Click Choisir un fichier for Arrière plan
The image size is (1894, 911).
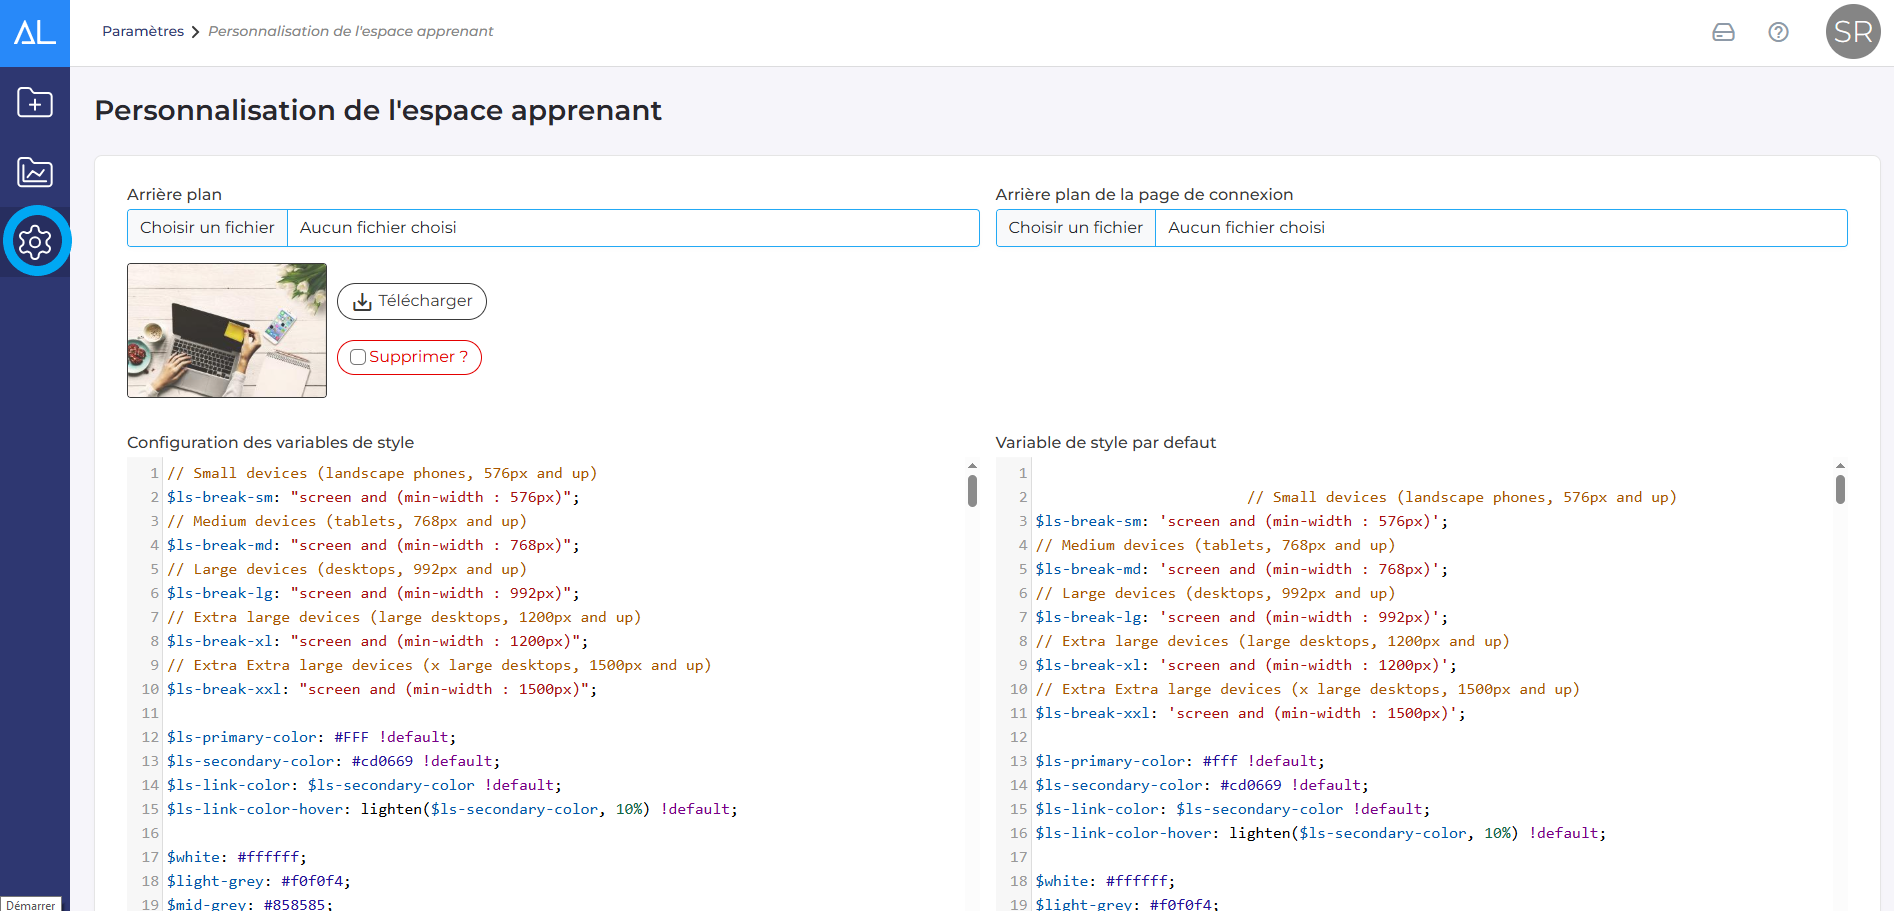207,228
